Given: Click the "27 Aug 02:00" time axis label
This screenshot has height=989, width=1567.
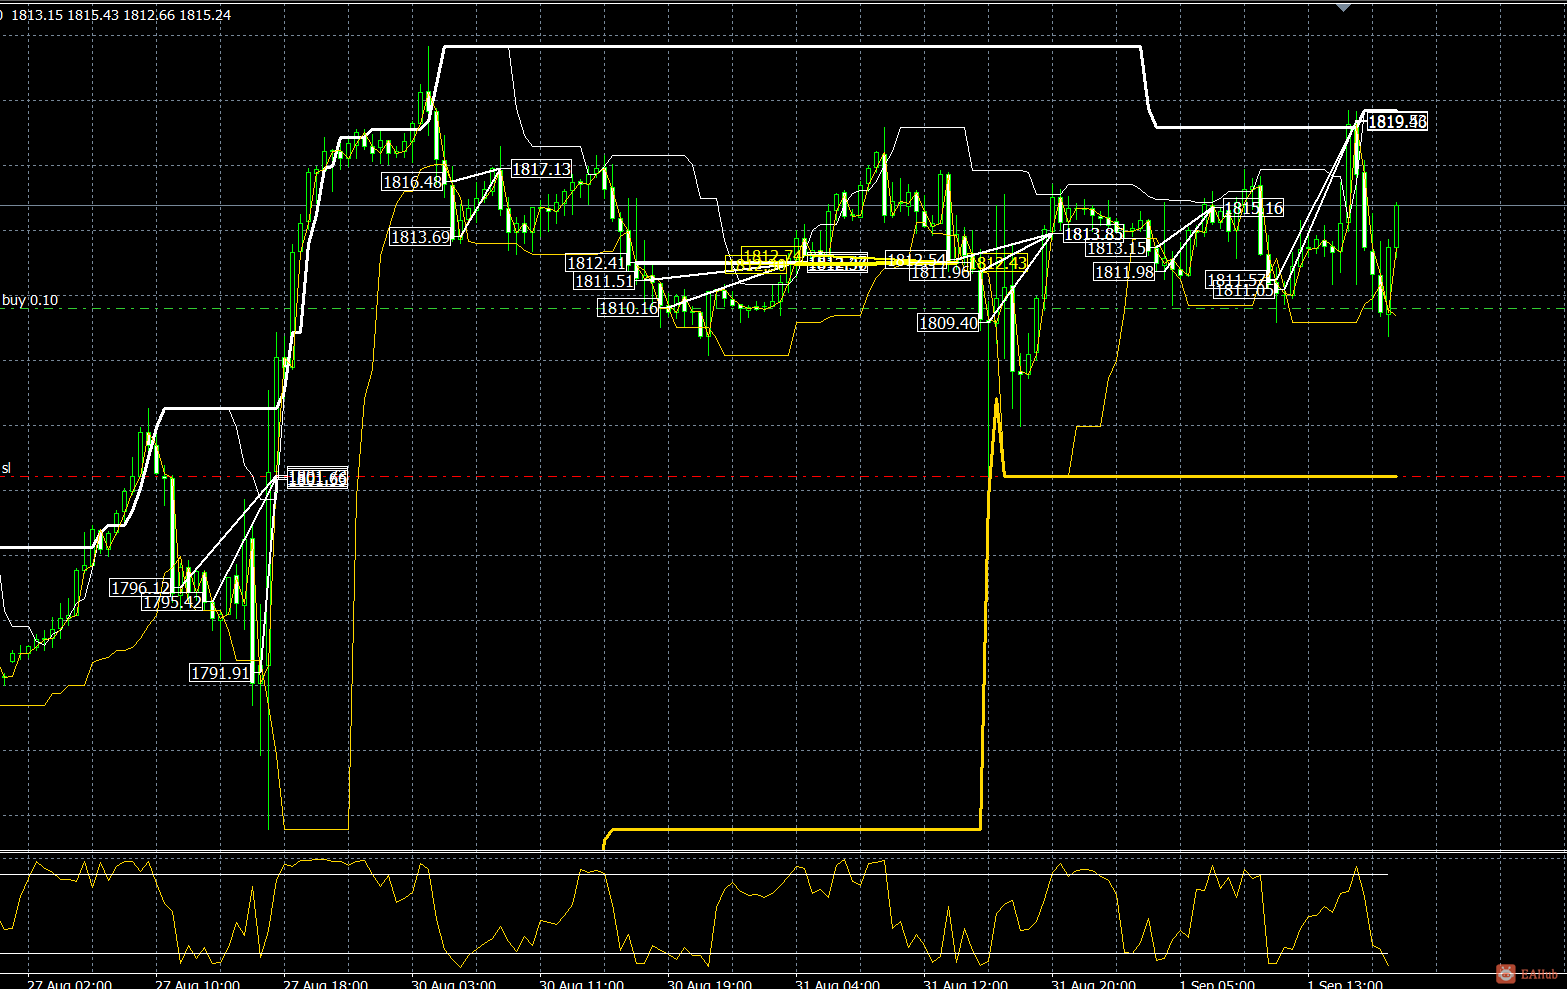Looking at the screenshot, I should tap(70, 983).
